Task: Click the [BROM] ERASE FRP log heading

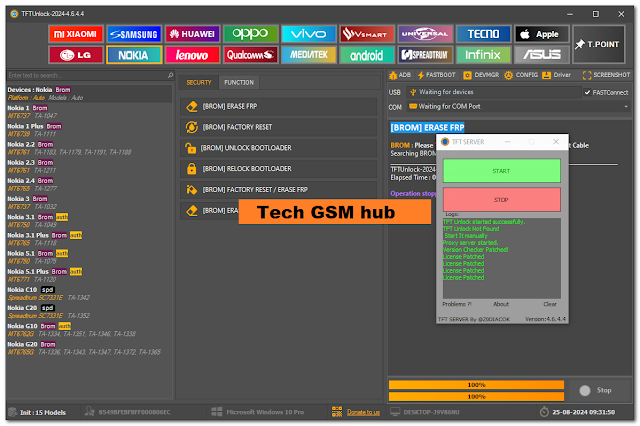Action: pyautogui.click(x=427, y=128)
